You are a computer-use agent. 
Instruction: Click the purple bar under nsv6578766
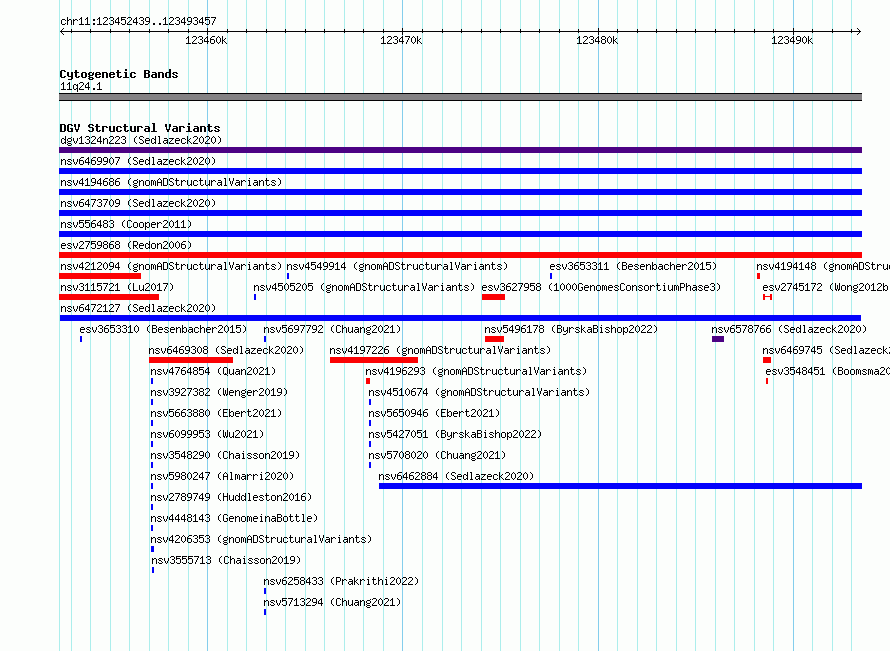[x=718, y=339]
